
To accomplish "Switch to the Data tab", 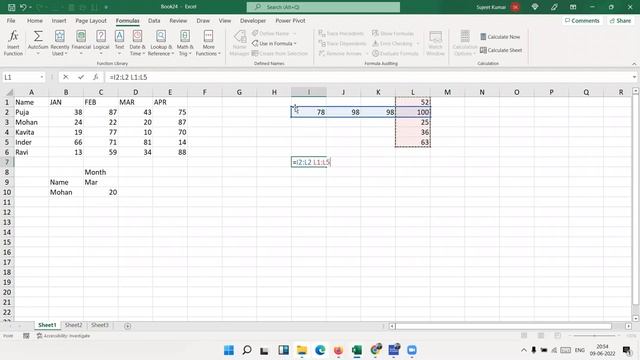I will [154, 20].
